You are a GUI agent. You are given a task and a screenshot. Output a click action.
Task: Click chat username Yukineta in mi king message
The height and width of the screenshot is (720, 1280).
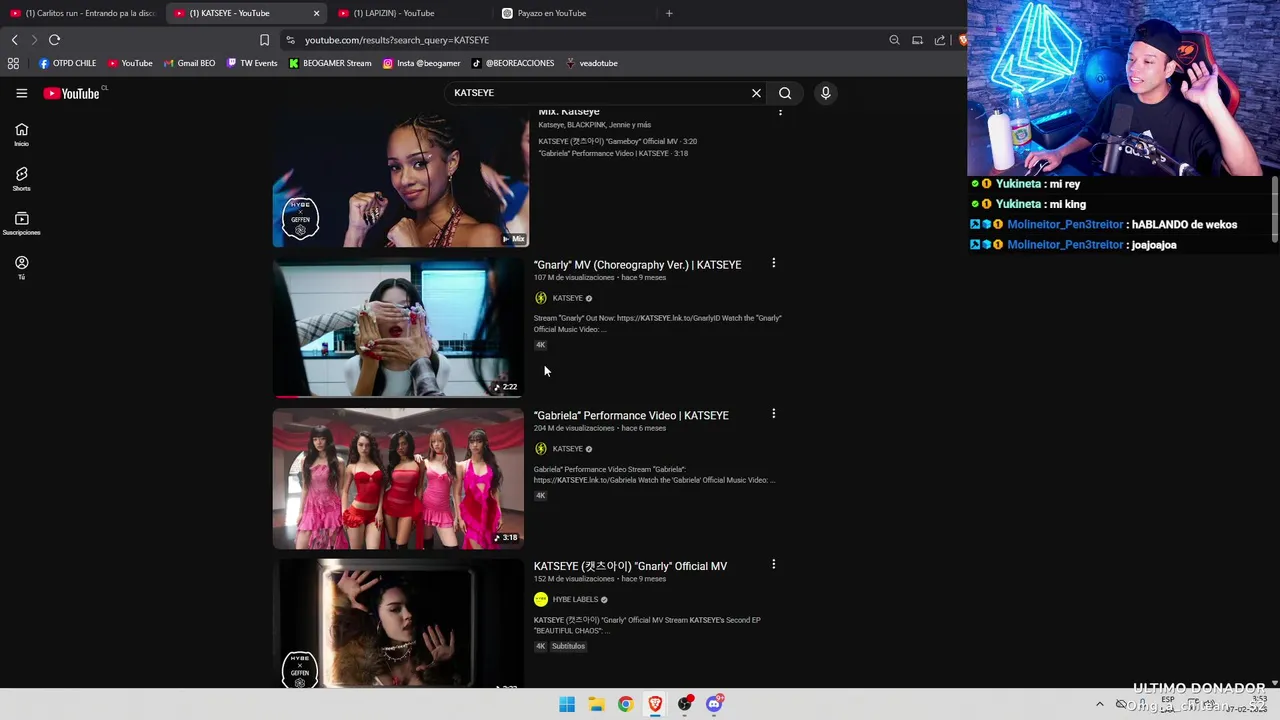(x=1018, y=204)
